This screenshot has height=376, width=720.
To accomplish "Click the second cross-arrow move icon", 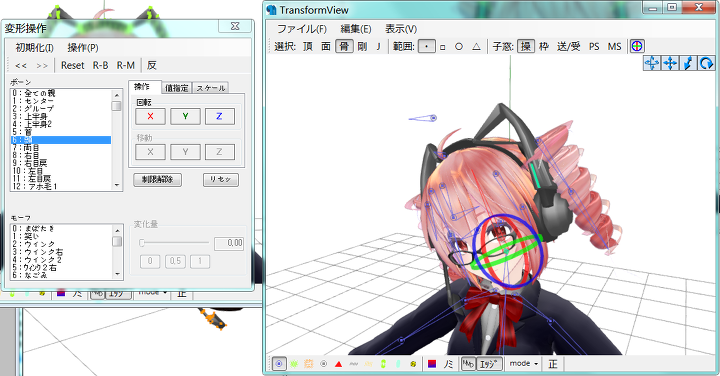I will pyautogui.click(x=670, y=63).
